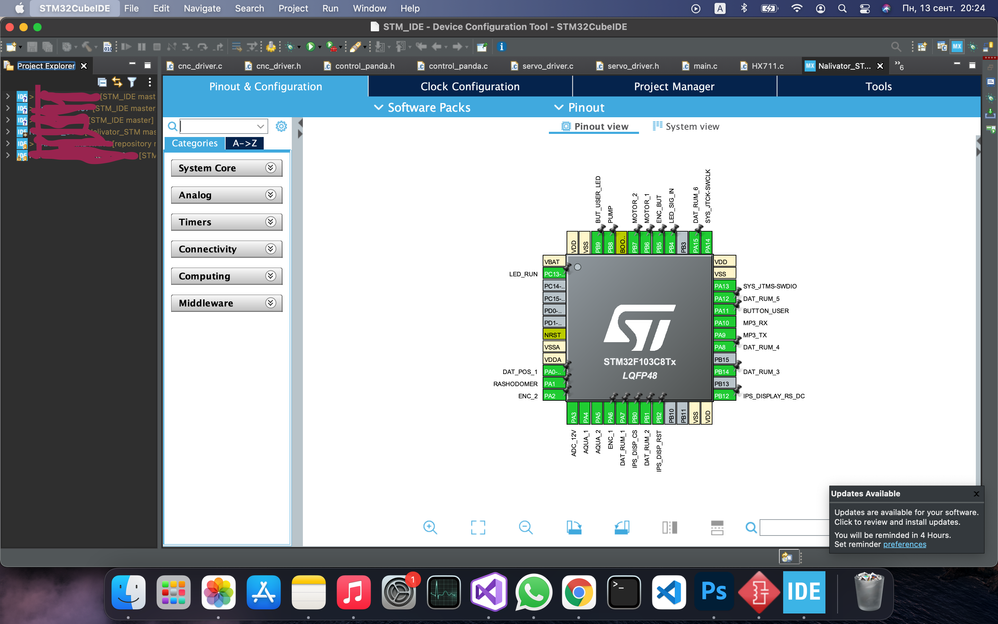The image size is (998, 624).
Task: Zoom out of the pinout chip view
Action: click(x=526, y=527)
